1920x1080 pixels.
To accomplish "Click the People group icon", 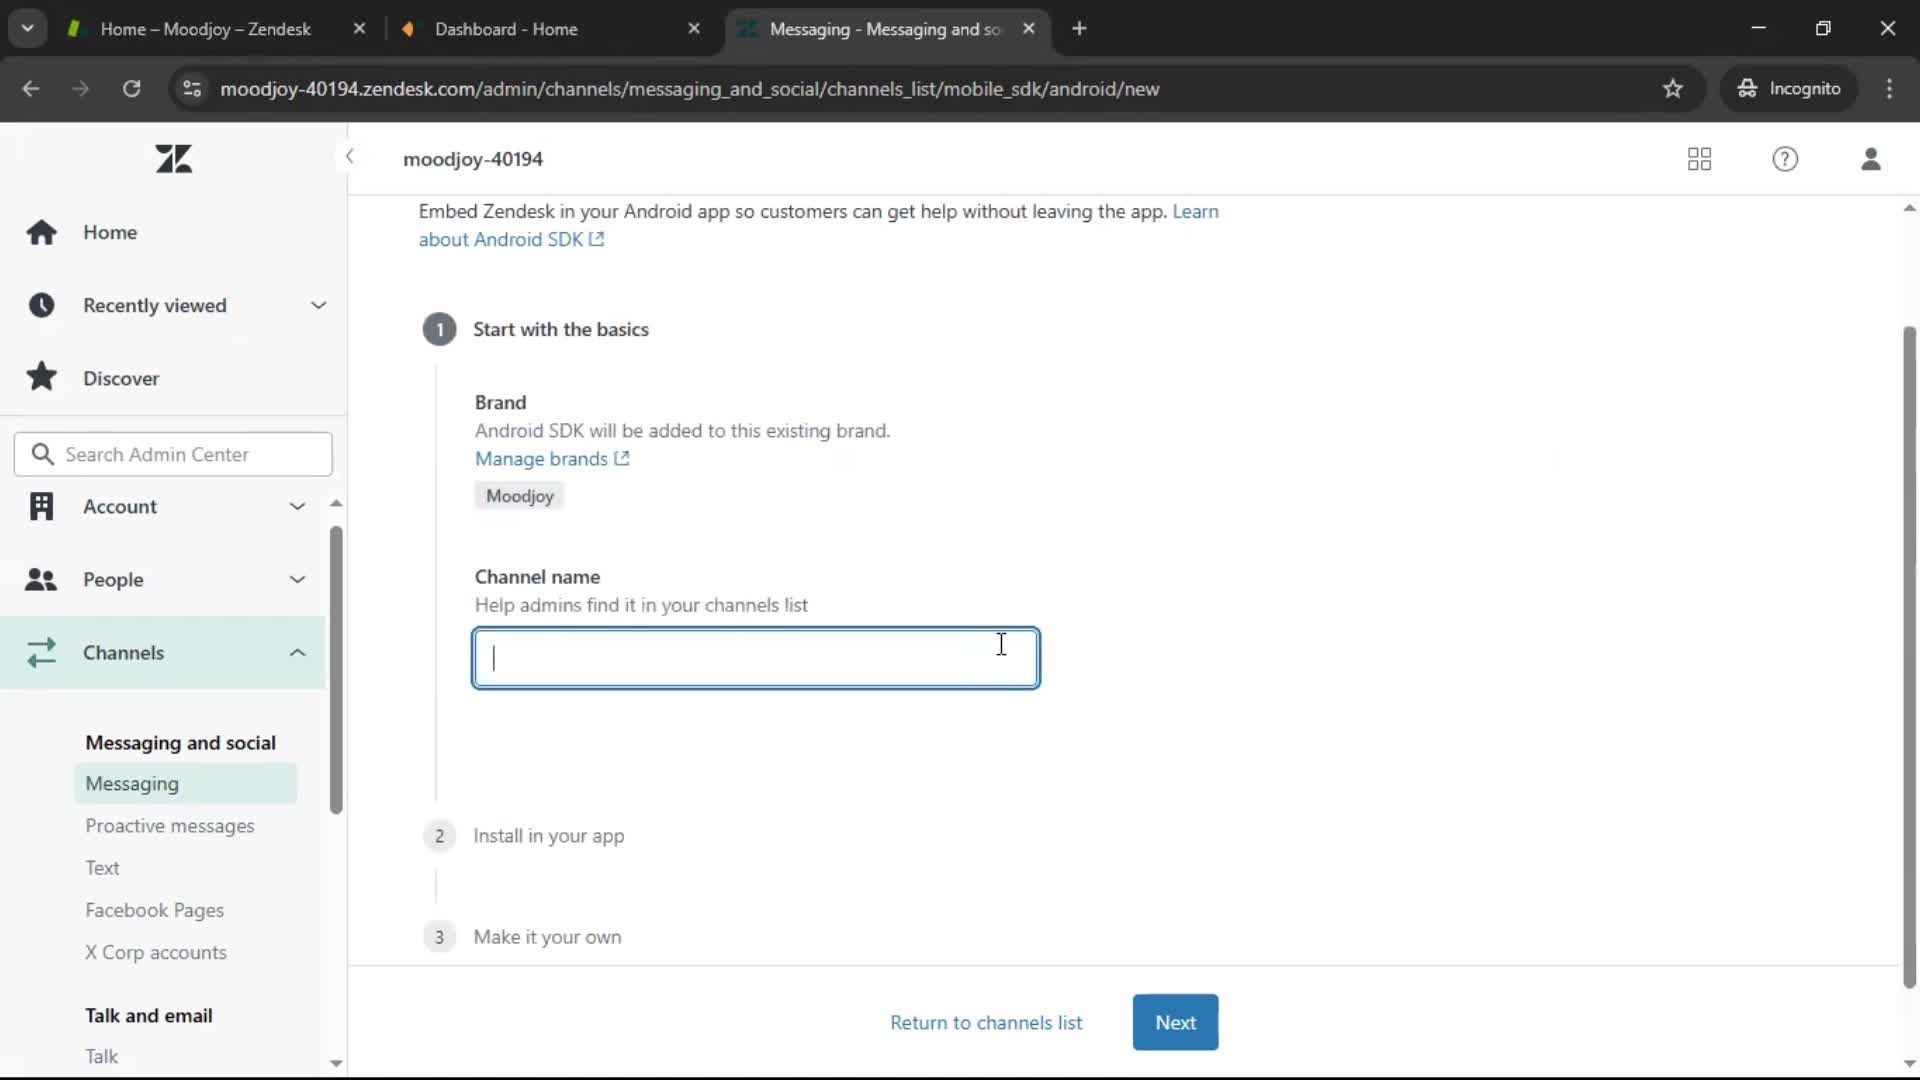I will [x=41, y=579].
